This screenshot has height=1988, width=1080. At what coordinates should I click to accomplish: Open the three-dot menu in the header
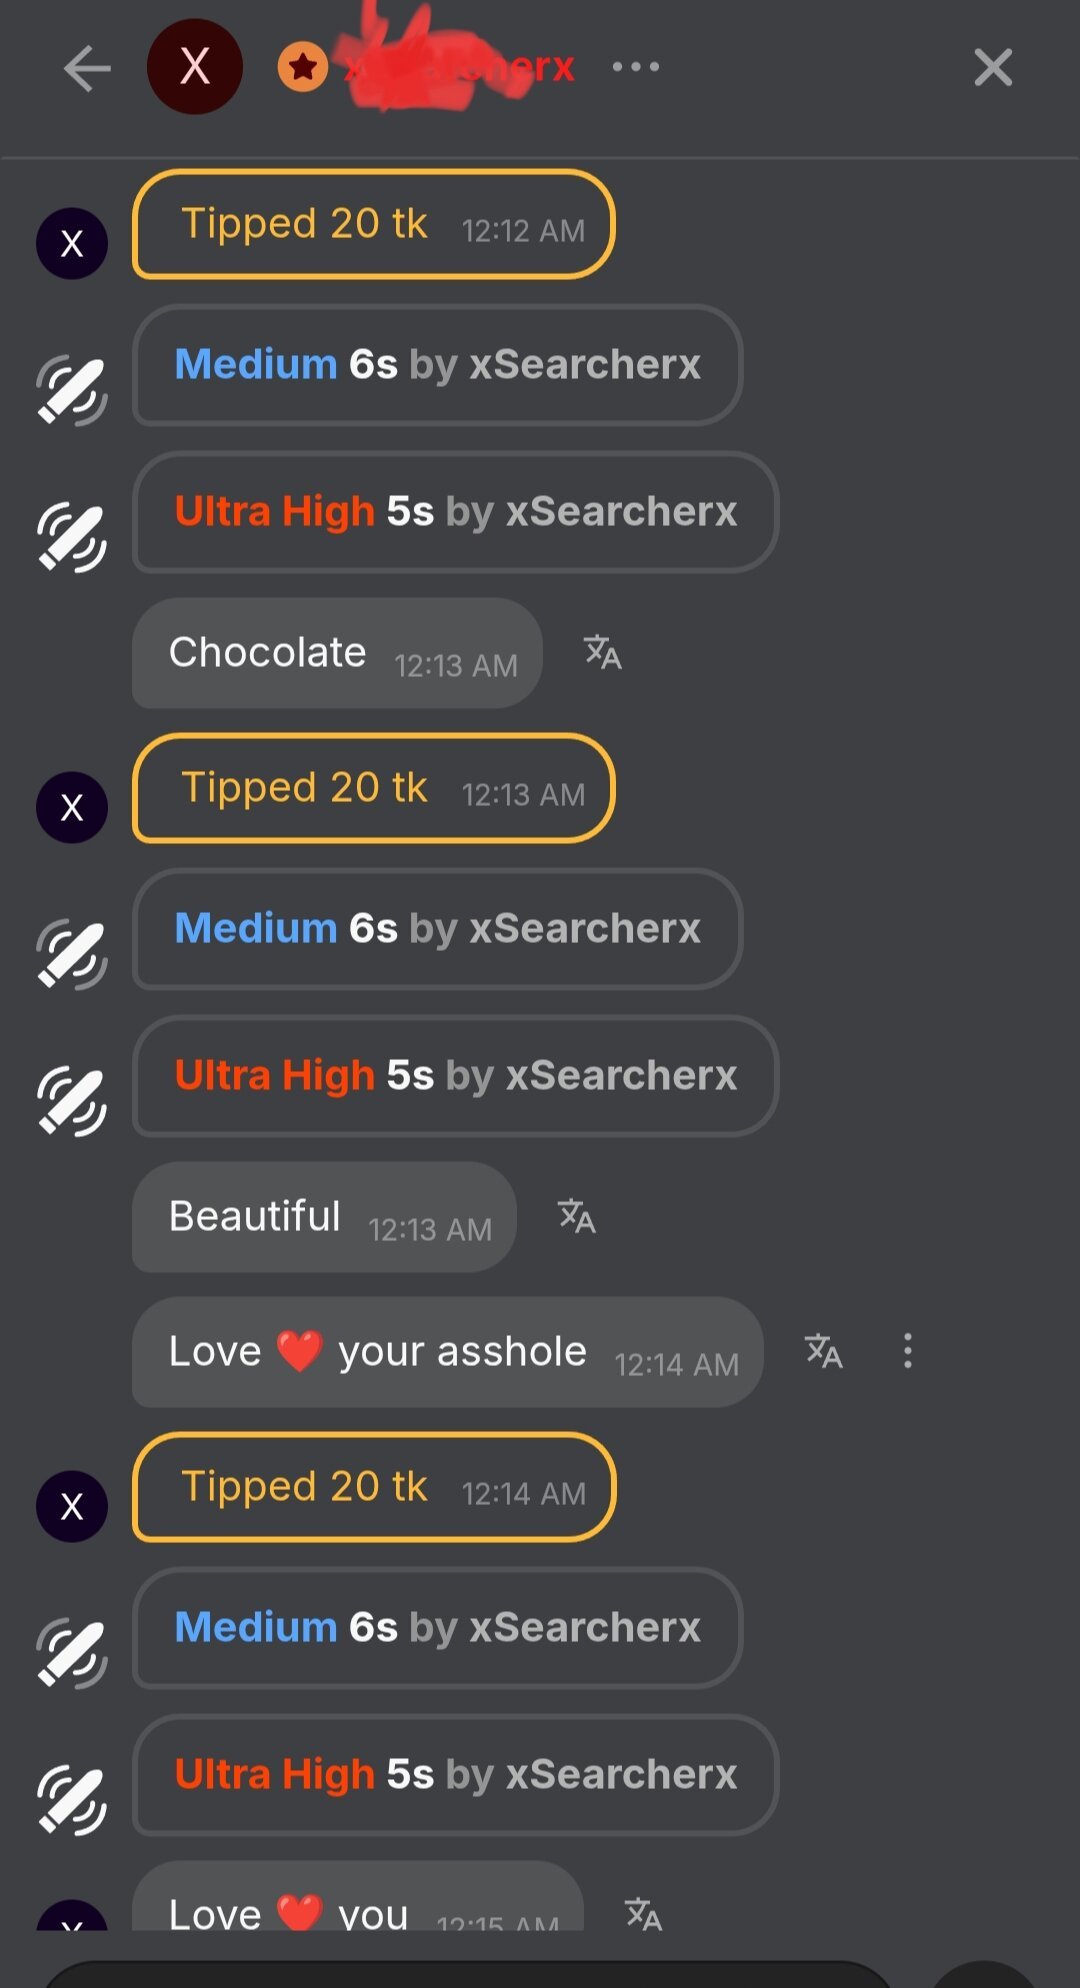click(x=636, y=67)
